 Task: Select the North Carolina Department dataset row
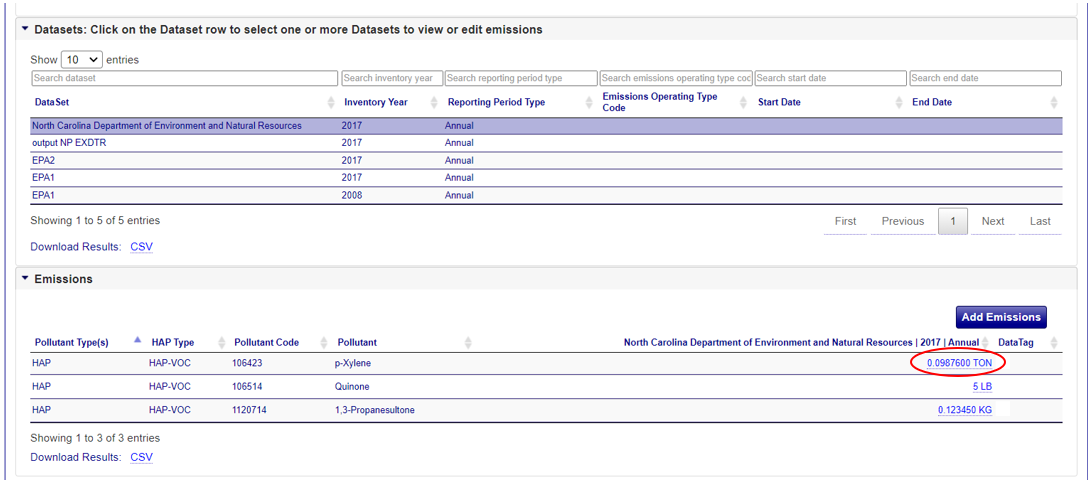tap(546, 126)
